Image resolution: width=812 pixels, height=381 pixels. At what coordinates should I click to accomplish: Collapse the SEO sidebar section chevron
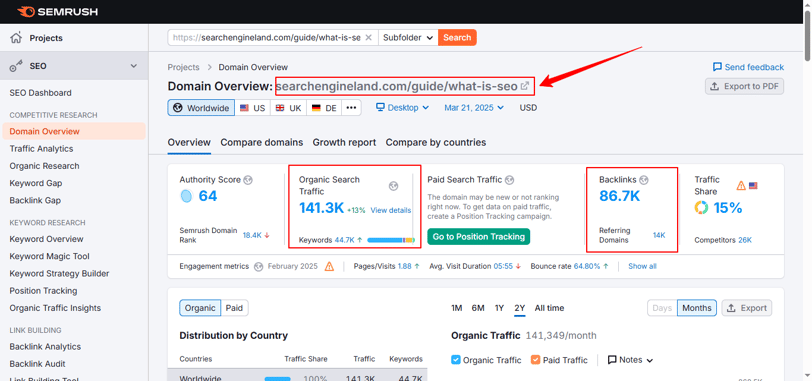click(x=134, y=66)
